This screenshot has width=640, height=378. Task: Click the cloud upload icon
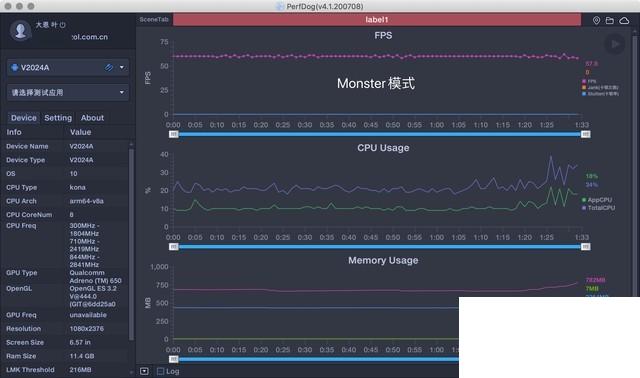click(624, 20)
